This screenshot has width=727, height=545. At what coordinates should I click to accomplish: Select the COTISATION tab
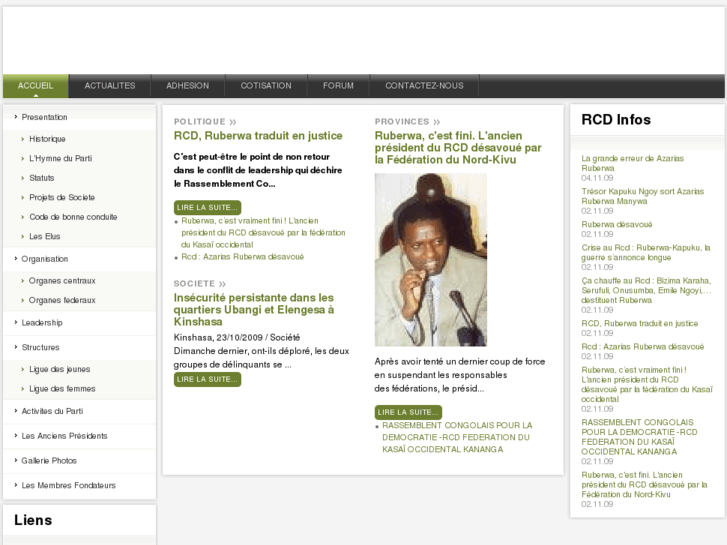coord(266,86)
